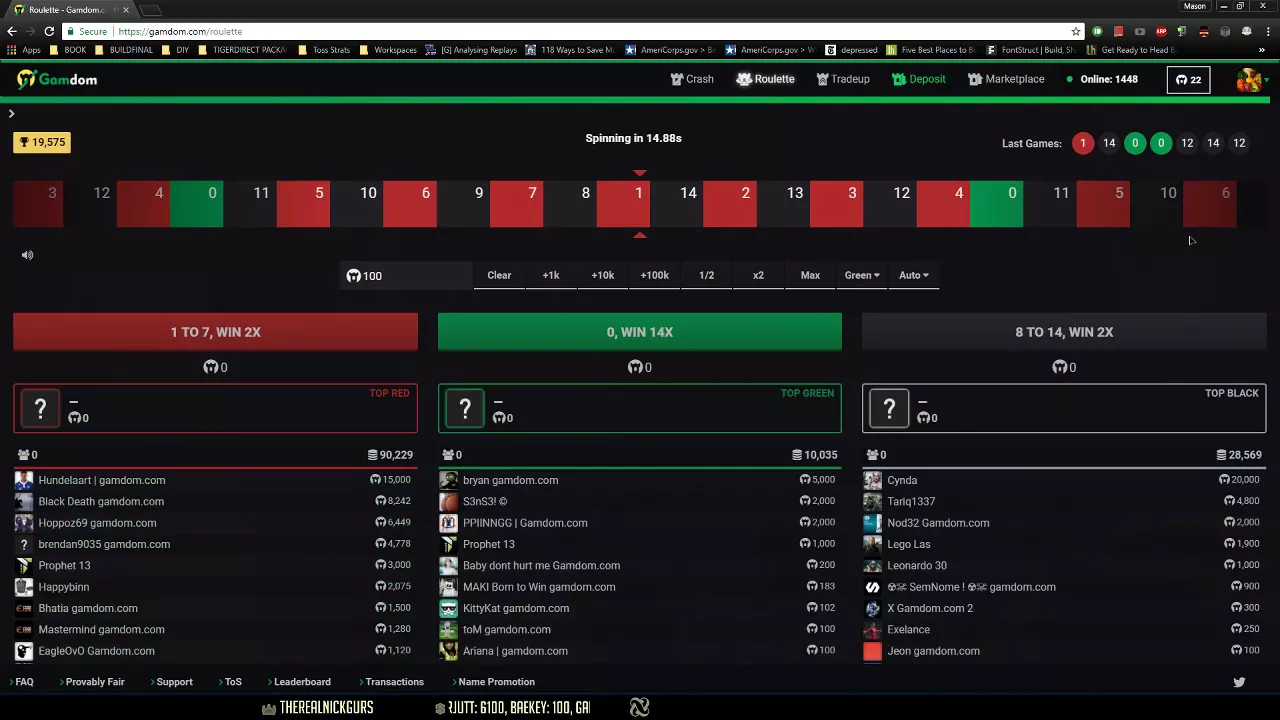Viewport: 1280px width, 720px height.
Task: Click S3nS3! player avatar
Action: tap(448, 502)
